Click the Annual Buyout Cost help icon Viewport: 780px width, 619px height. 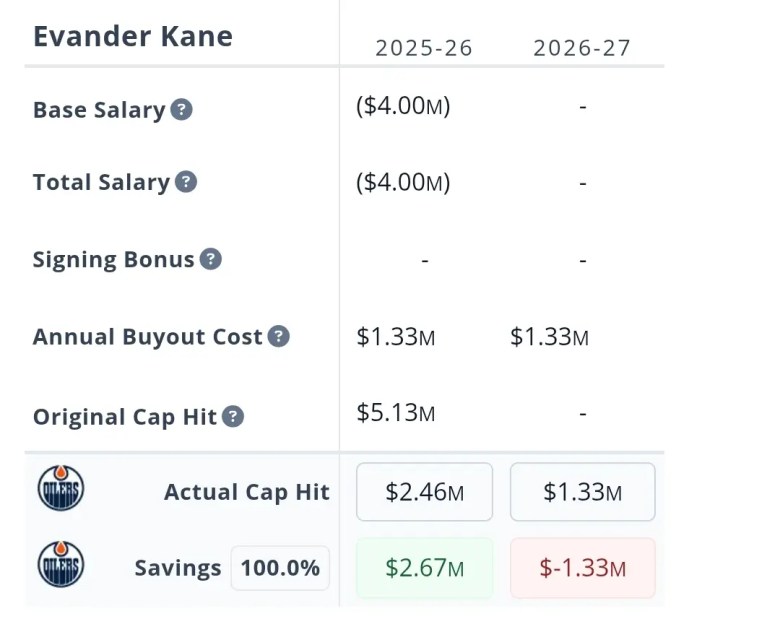tap(279, 336)
